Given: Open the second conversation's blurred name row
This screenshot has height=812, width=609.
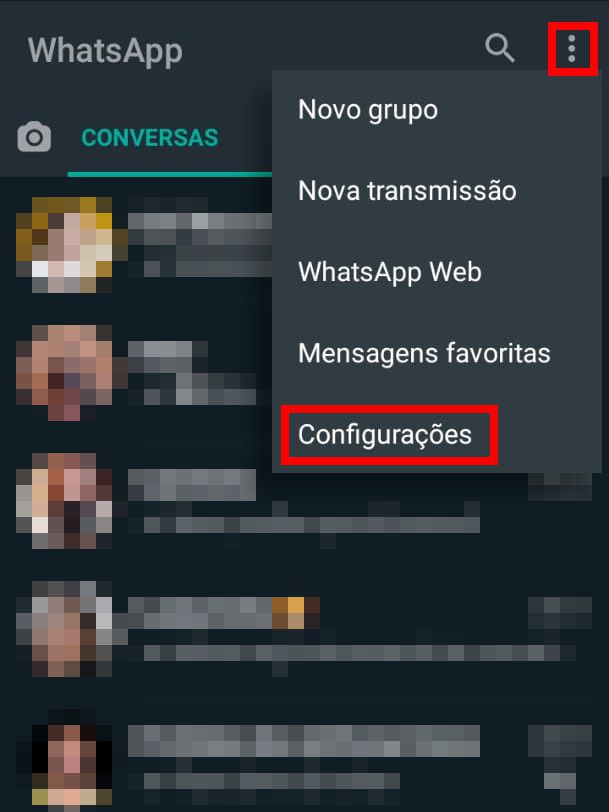Looking at the screenshot, I should 160,357.
